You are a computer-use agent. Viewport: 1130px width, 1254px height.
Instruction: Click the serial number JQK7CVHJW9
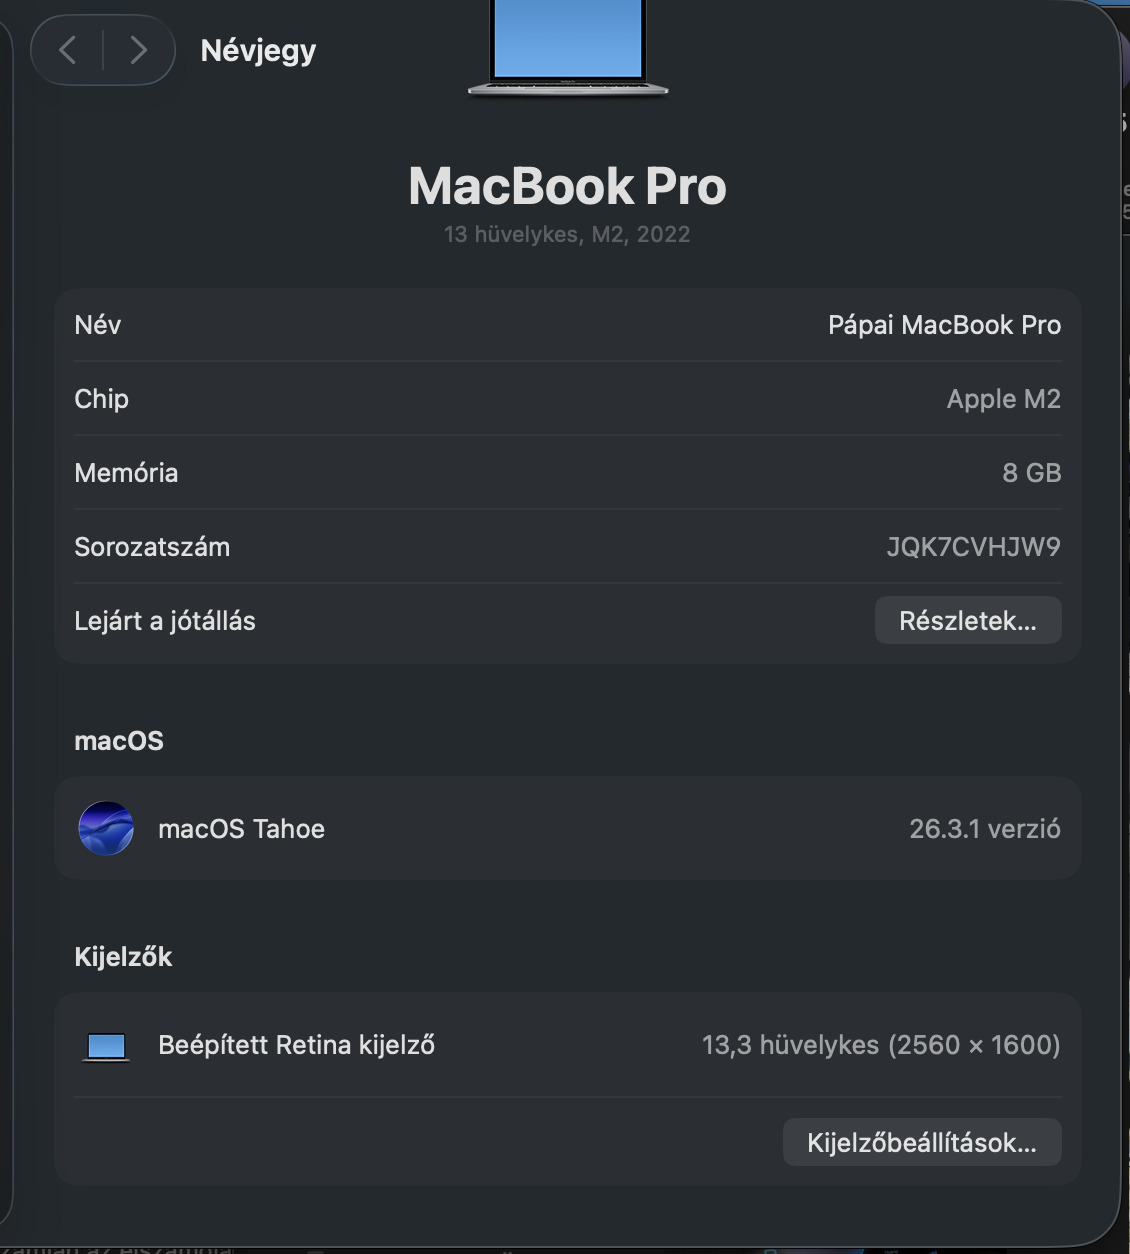tap(973, 547)
